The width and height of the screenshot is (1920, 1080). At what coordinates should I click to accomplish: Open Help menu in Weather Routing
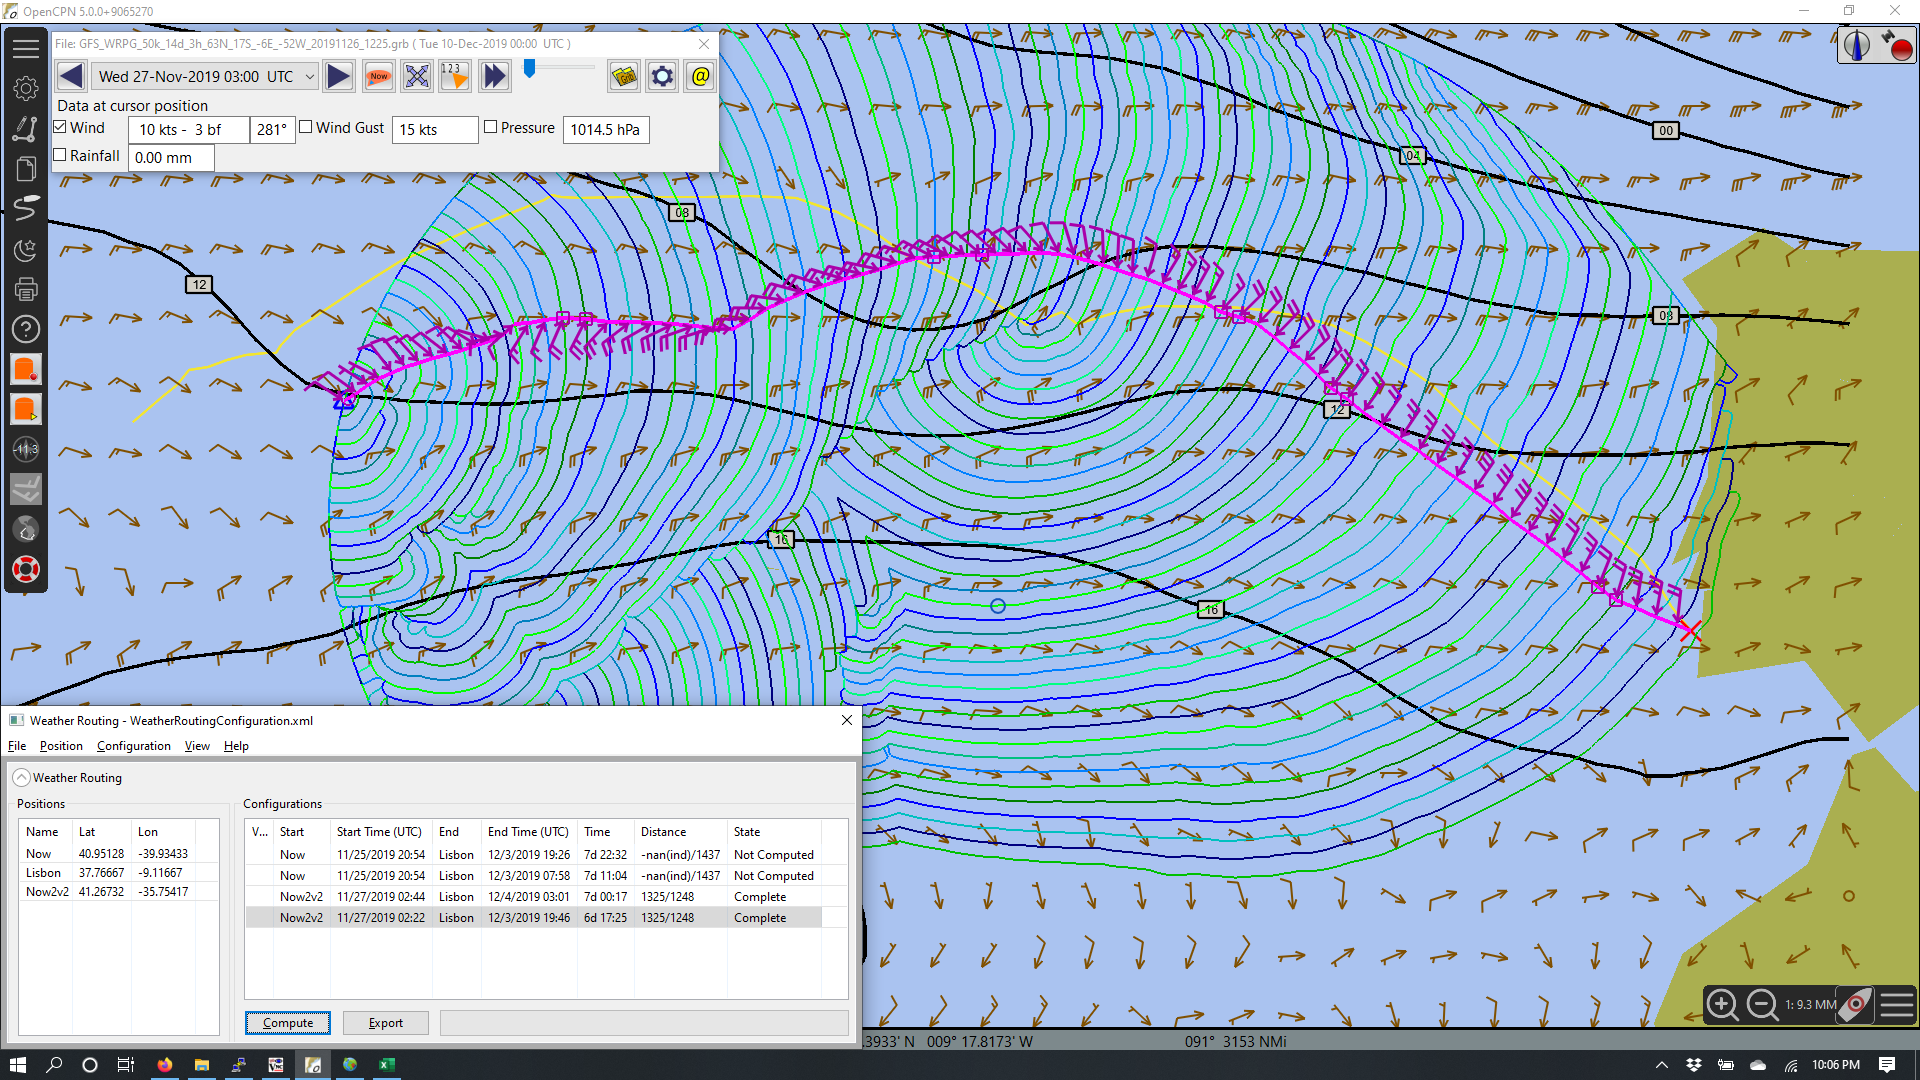pos(236,746)
